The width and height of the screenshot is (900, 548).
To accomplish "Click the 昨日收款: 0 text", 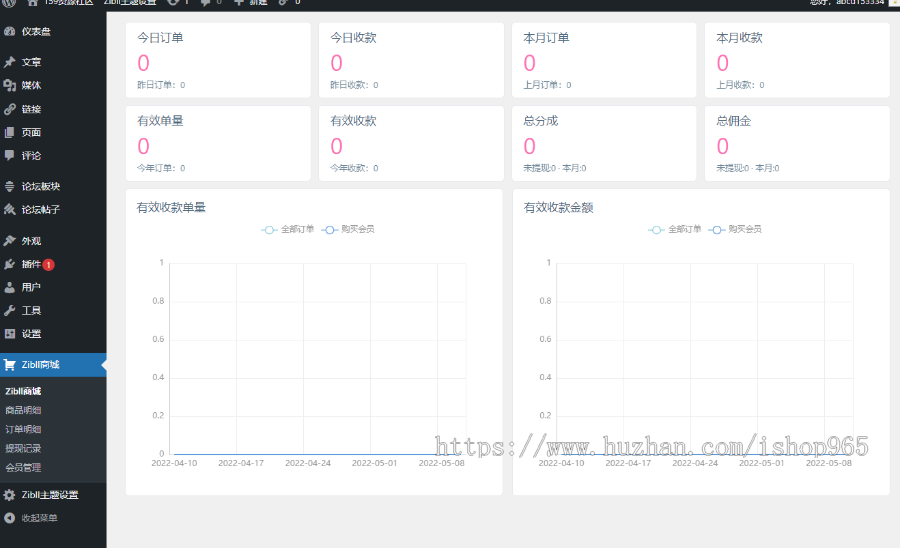I will pos(354,85).
